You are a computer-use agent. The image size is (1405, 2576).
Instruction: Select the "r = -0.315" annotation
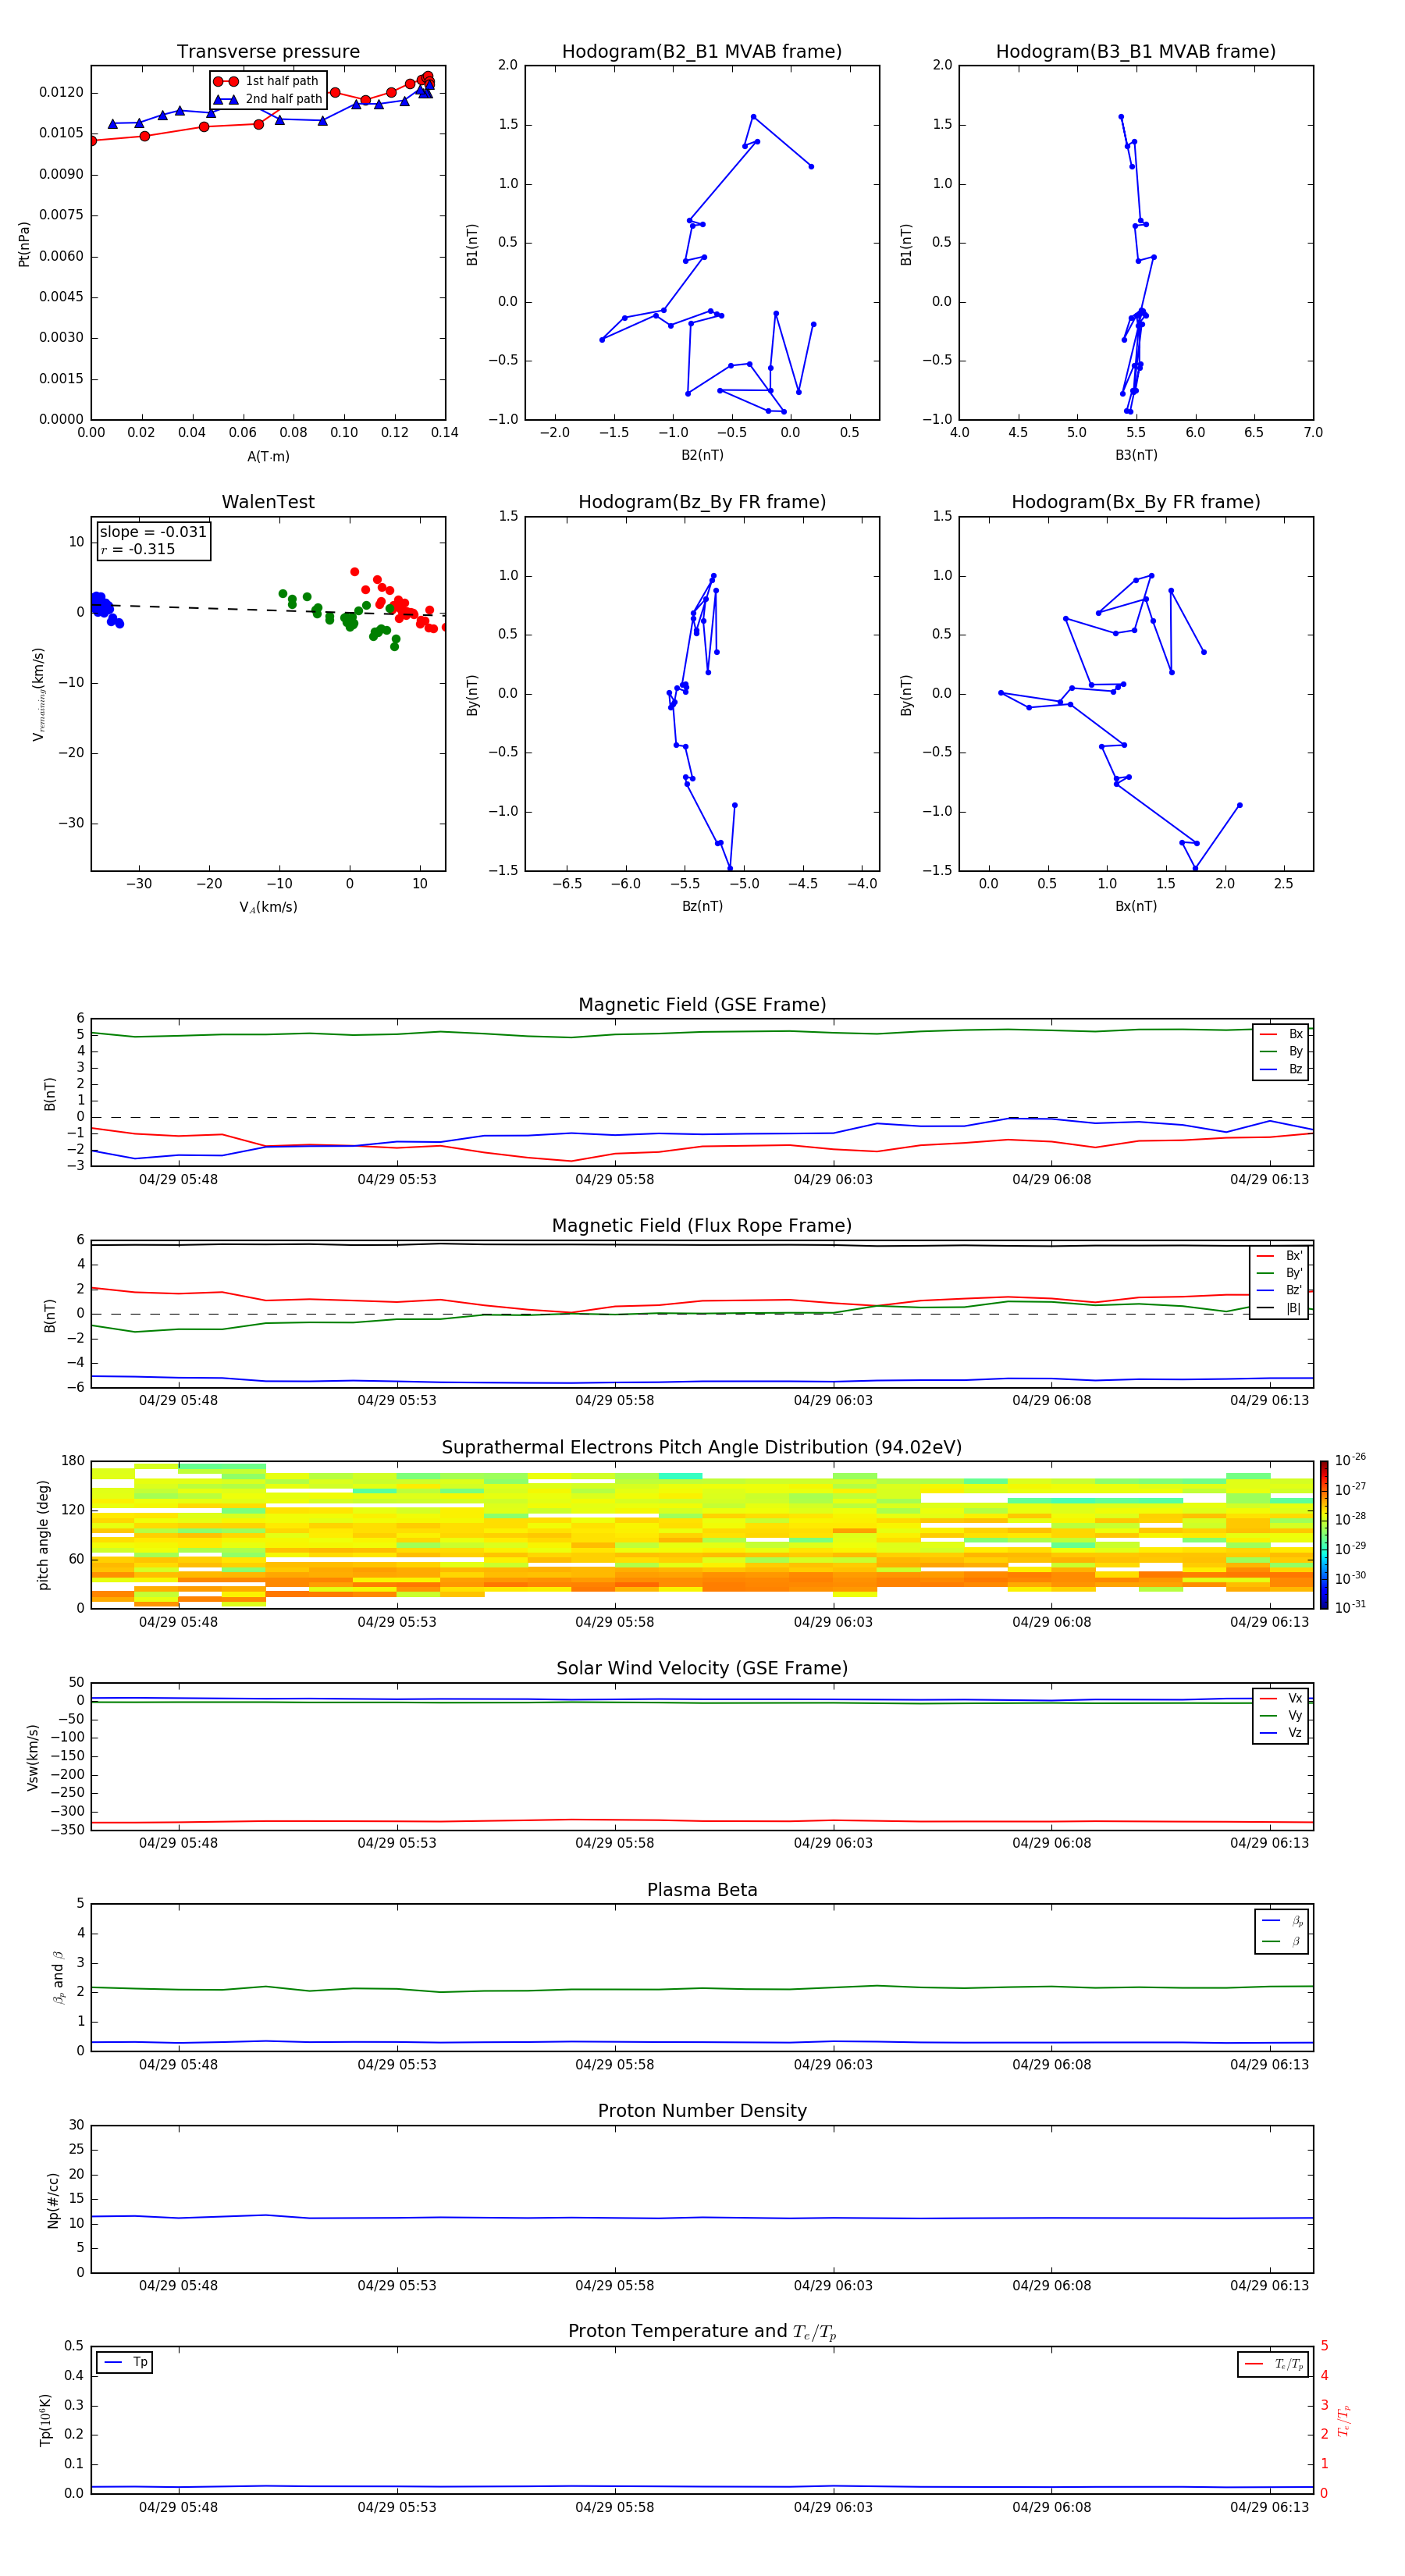coord(138,549)
